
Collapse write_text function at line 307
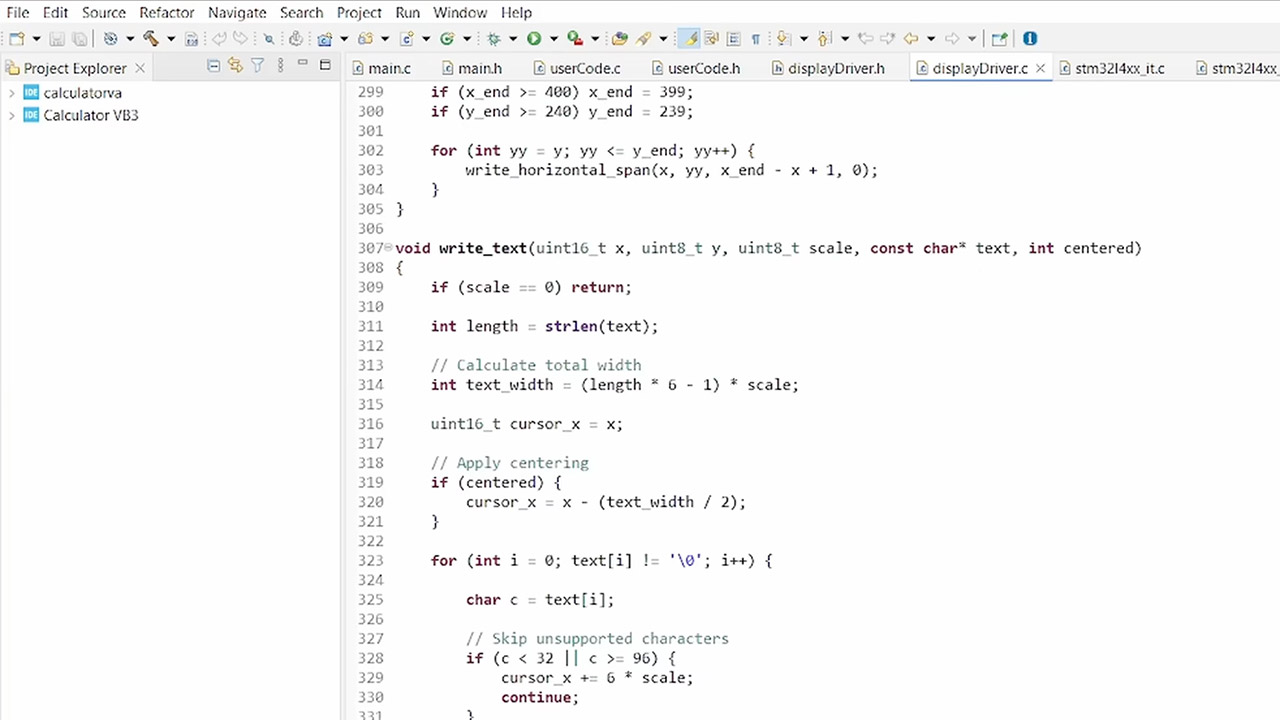click(389, 248)
